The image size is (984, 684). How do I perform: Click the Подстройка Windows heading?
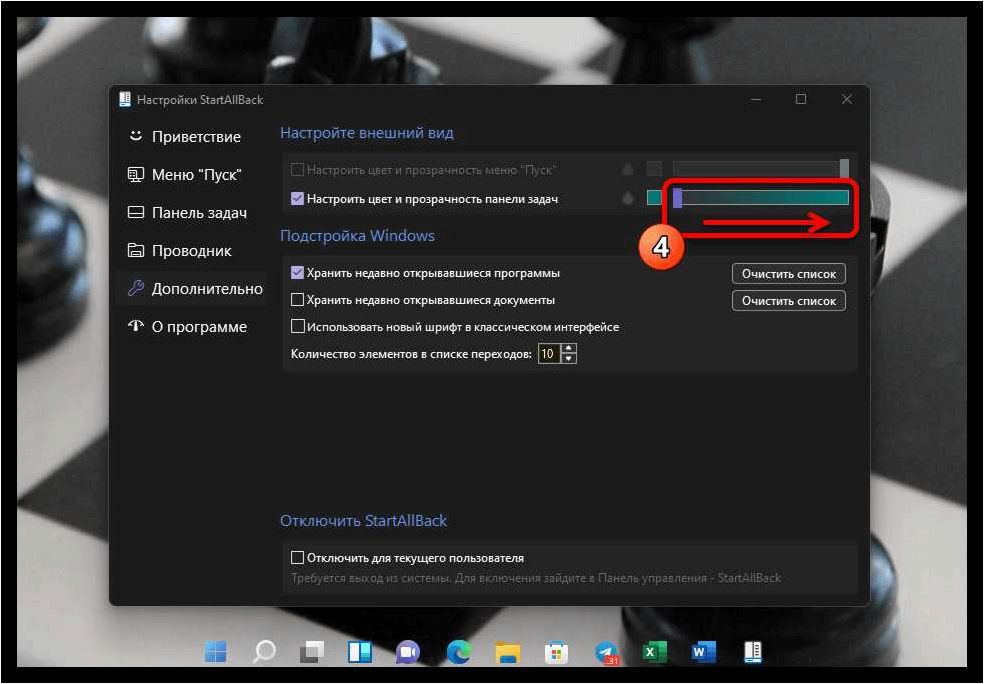tap(357, 236)
